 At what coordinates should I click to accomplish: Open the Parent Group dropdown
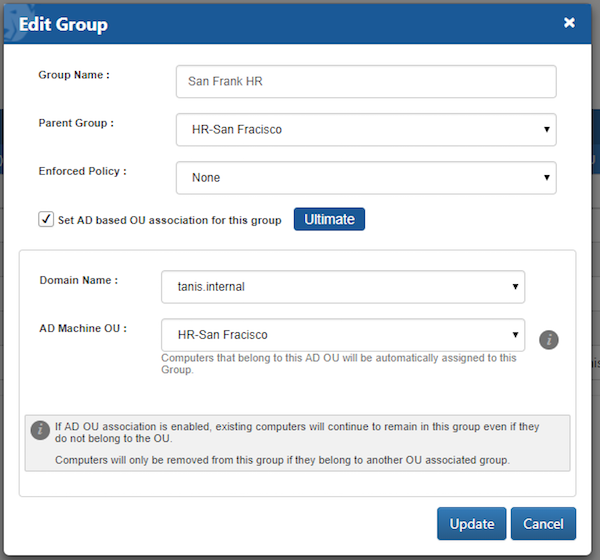coord(365,129)
